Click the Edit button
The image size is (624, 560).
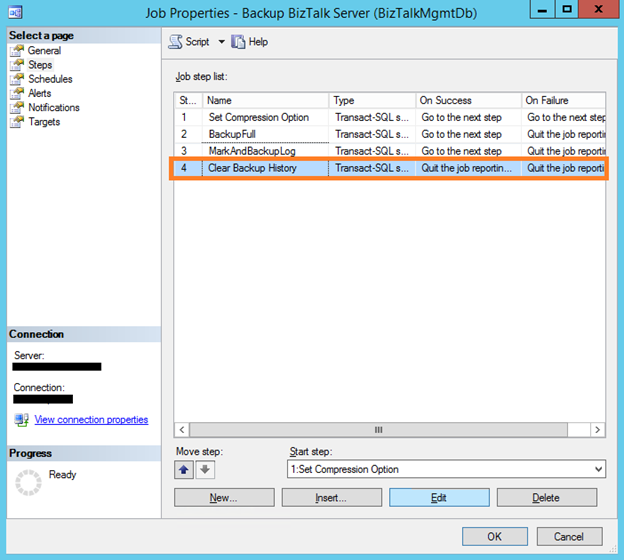(439, 498)
